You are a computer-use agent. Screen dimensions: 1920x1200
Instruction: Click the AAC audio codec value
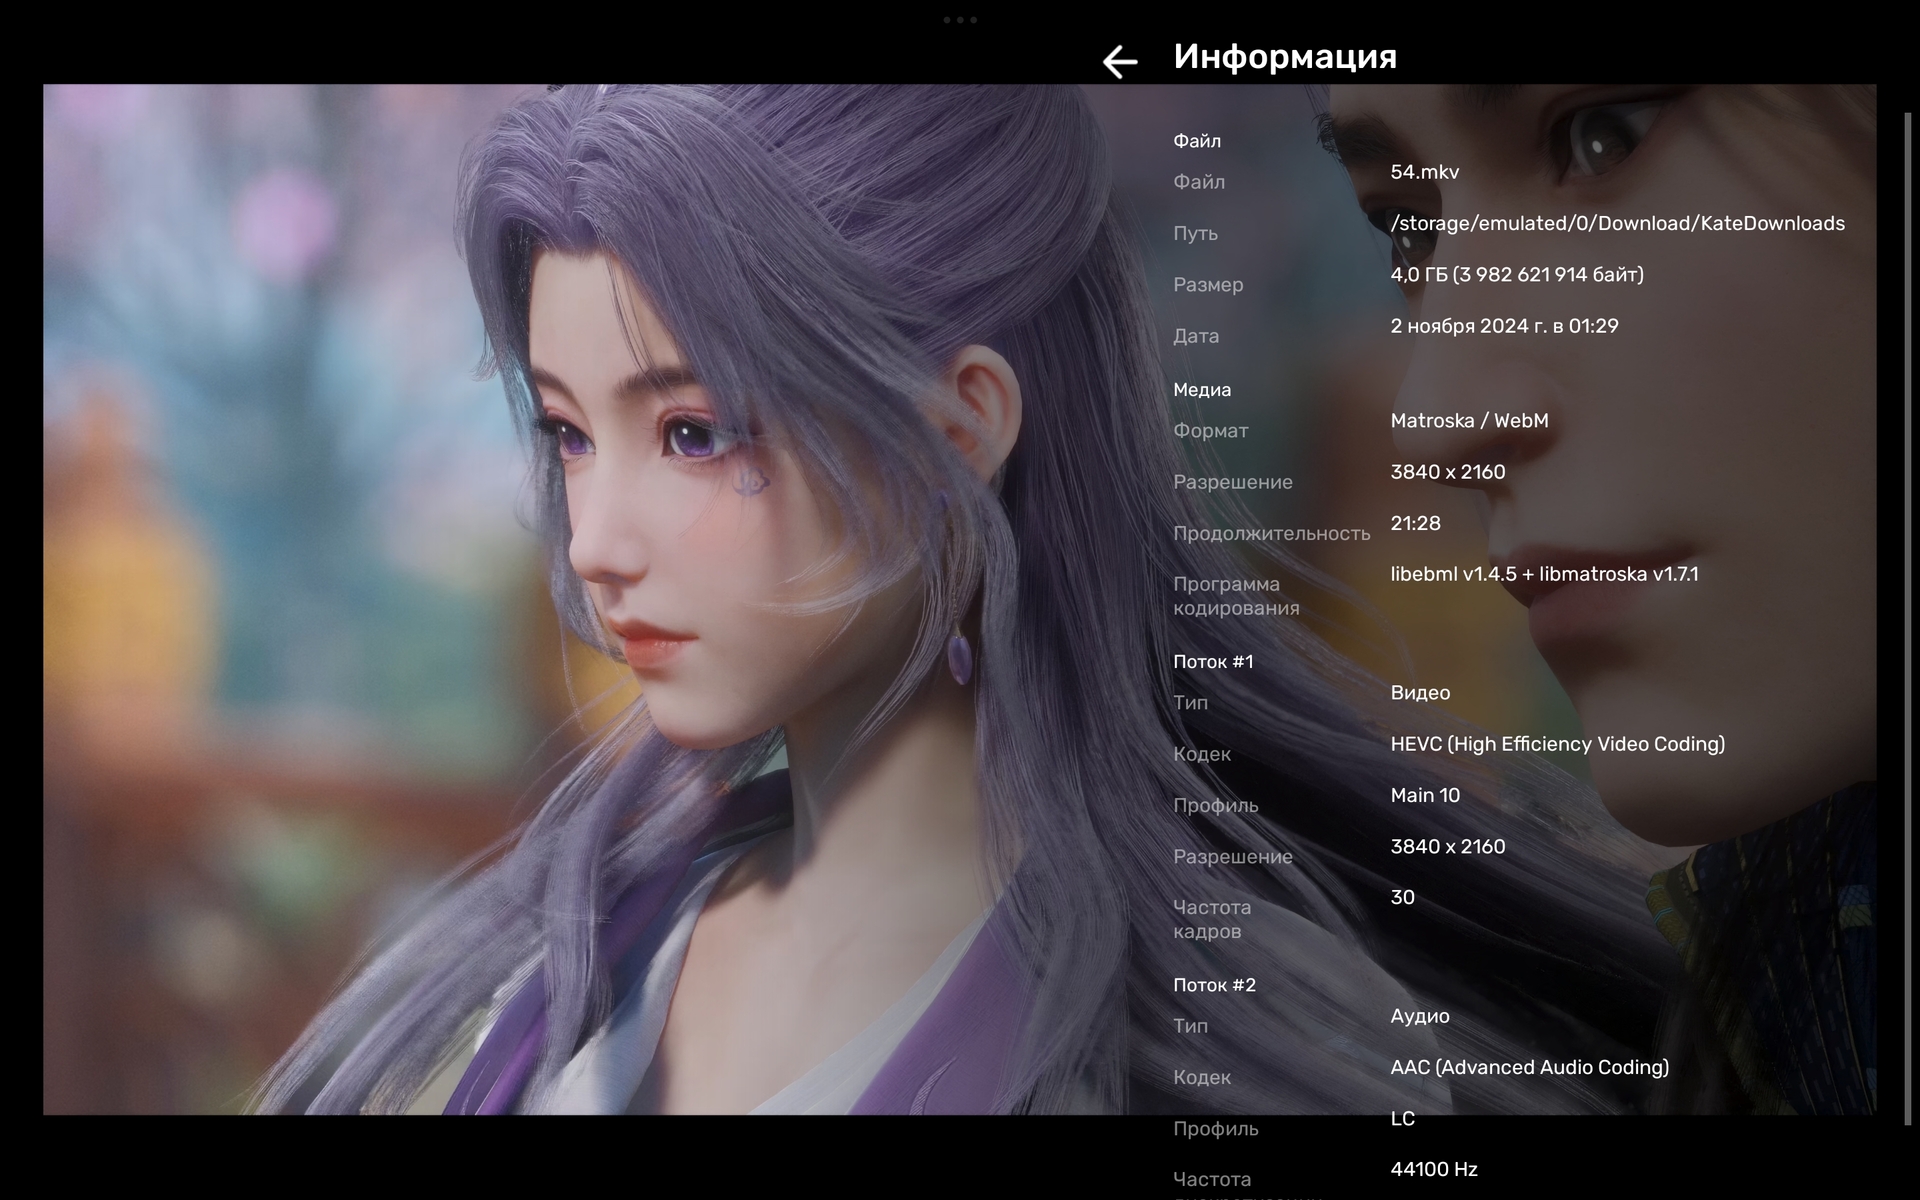(x=1528, y=1067)
